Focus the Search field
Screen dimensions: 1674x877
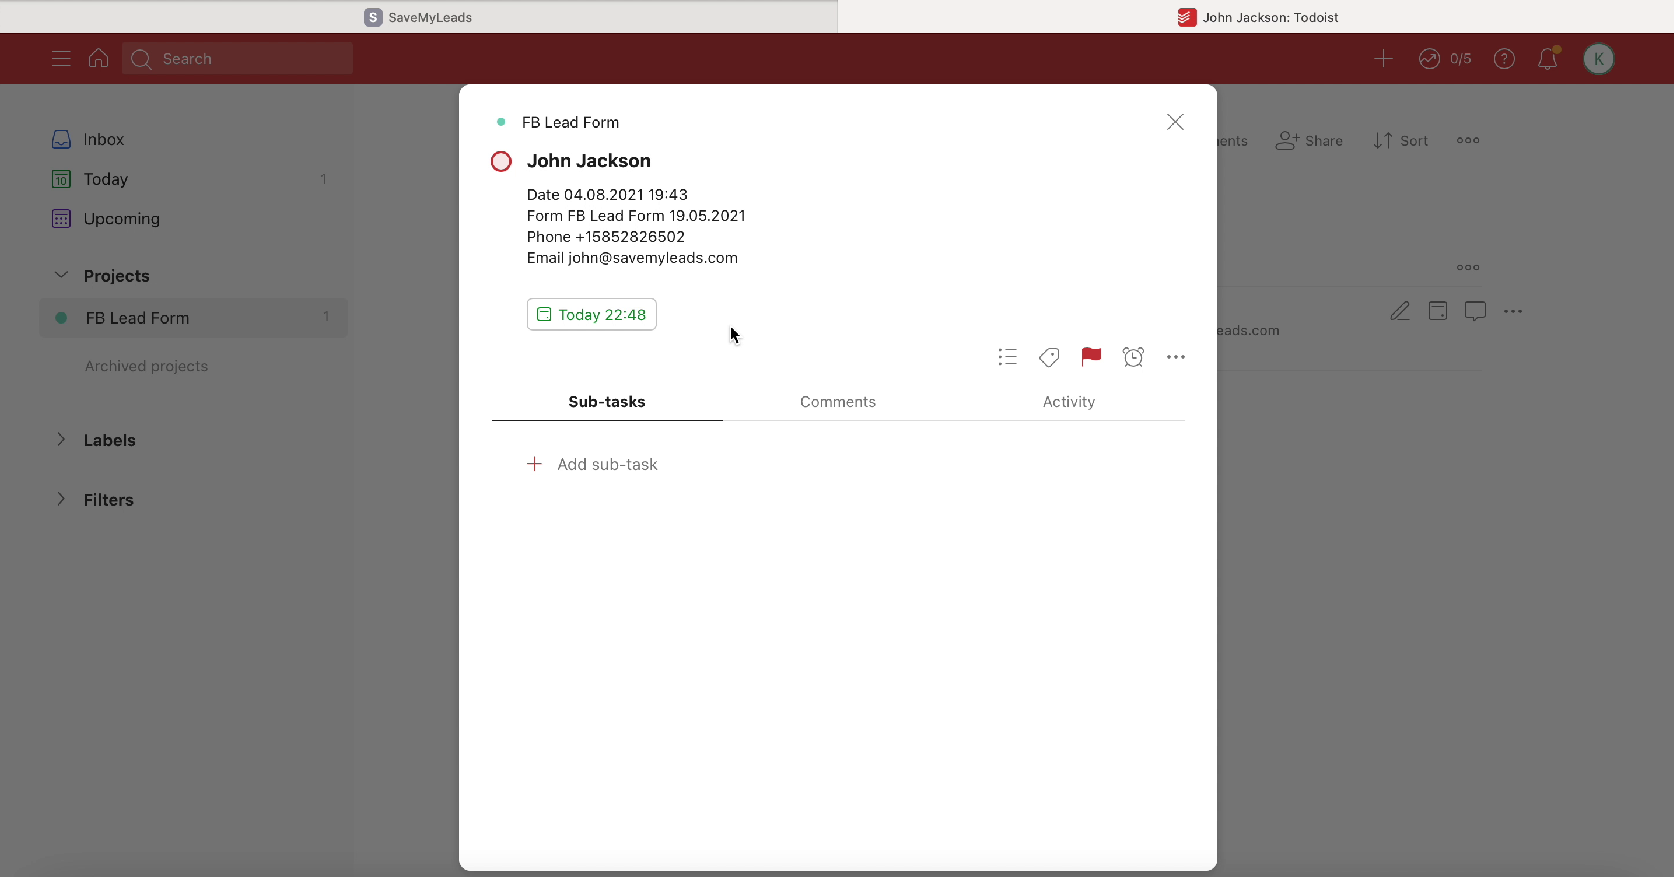(238, 59)
